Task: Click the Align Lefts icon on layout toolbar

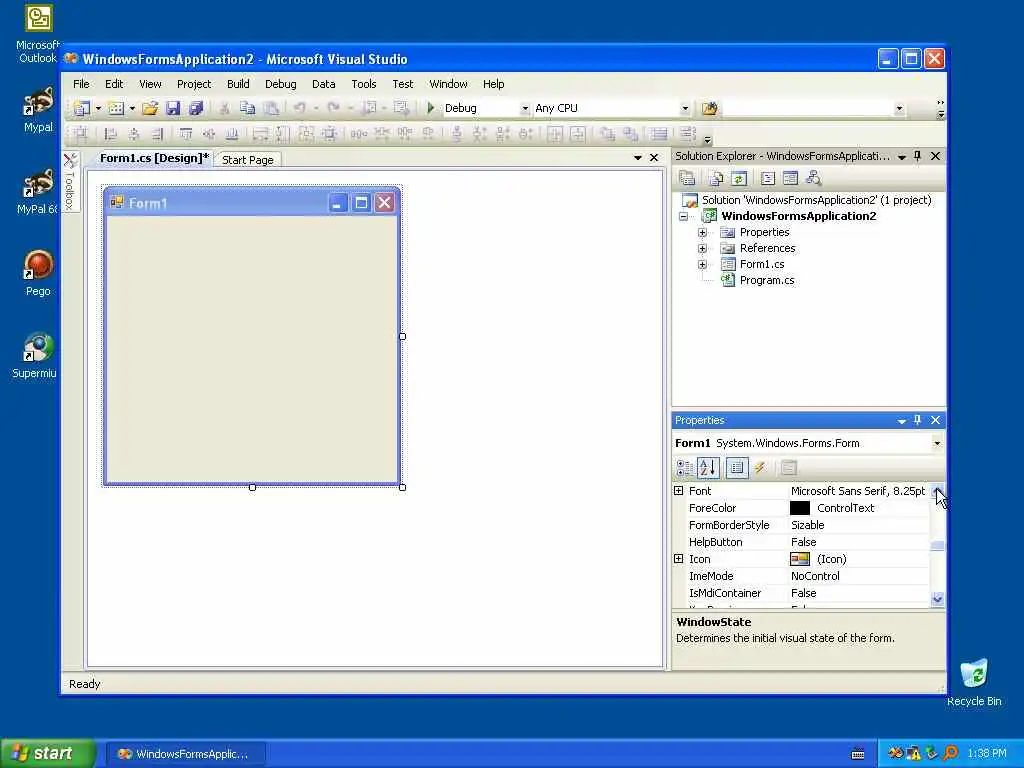Action: [110, 135]
